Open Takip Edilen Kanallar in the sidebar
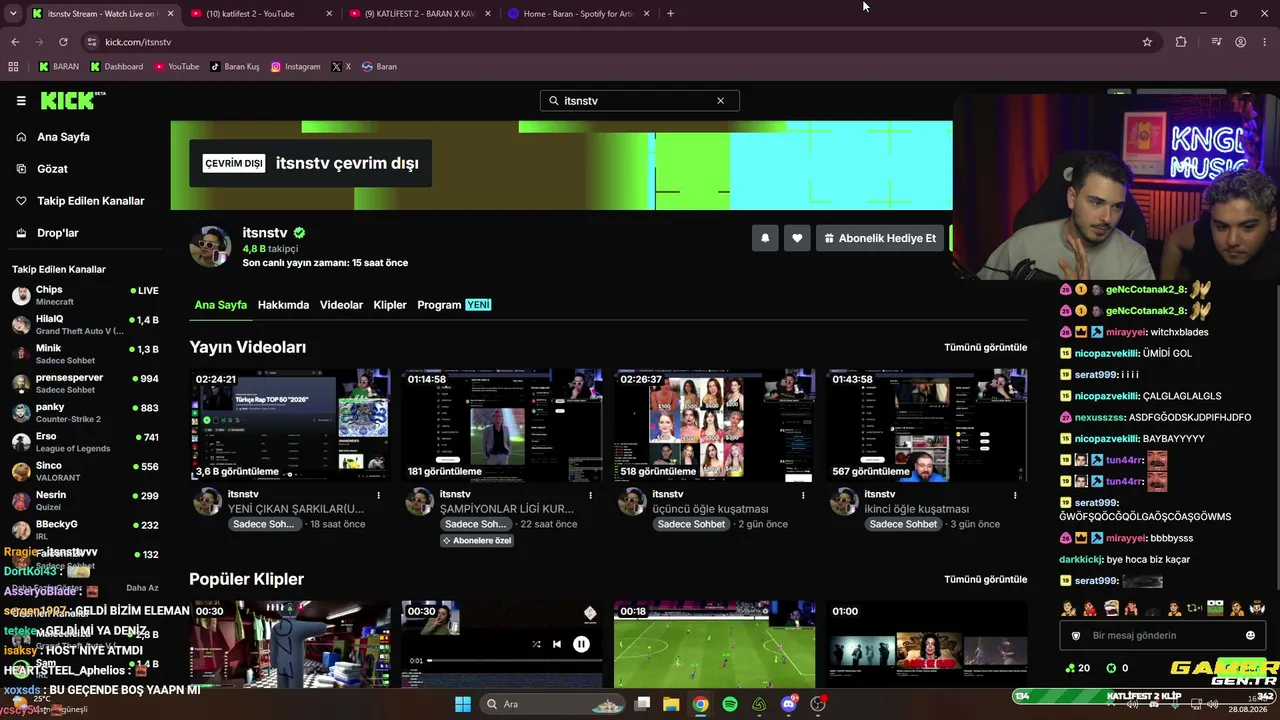1280x720 pixels. pyautogui.click(x=90, y=201)
